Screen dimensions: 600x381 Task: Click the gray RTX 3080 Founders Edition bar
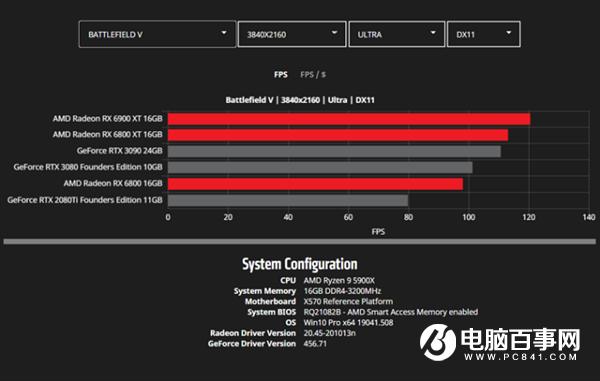point(320,167)
